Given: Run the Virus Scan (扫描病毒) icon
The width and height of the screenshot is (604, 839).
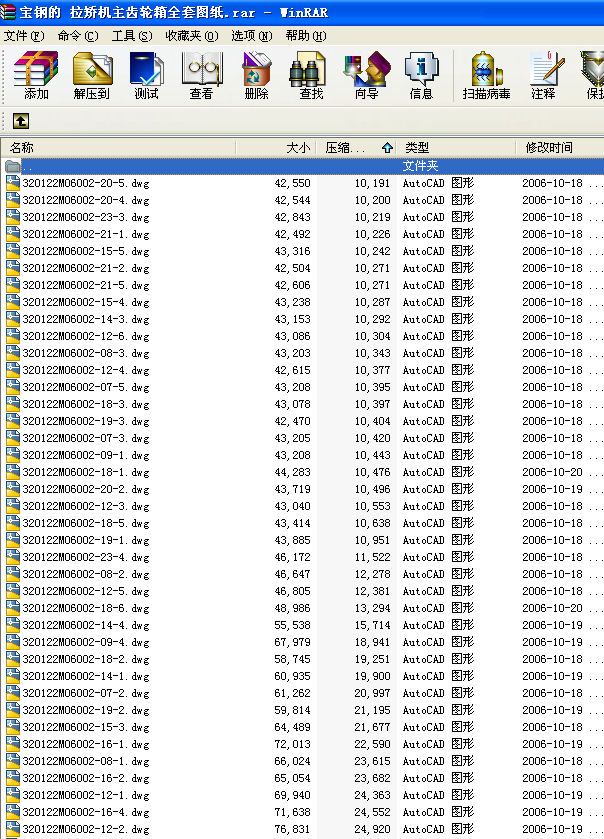Looking at the screenshot, I should pos(486,76).
